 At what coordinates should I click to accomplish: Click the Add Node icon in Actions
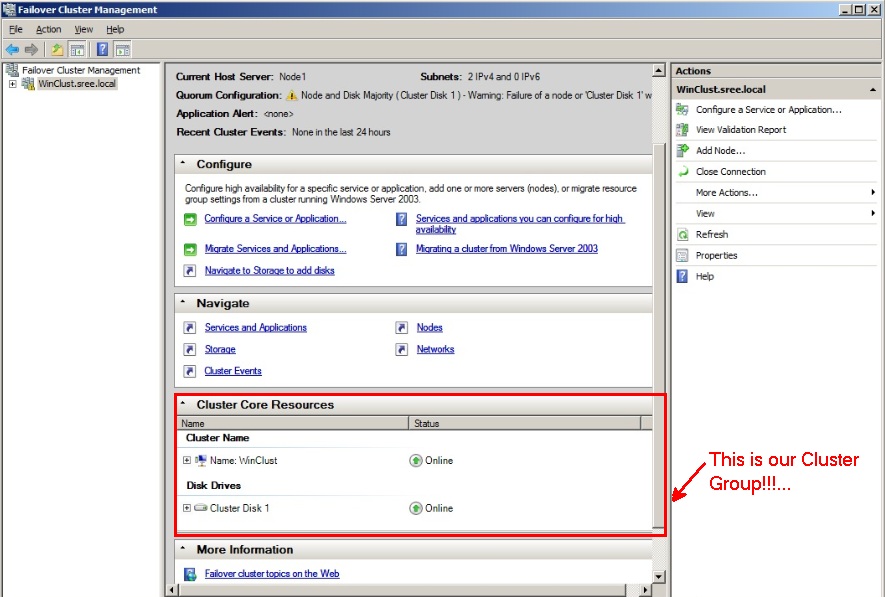coord(683,151)
